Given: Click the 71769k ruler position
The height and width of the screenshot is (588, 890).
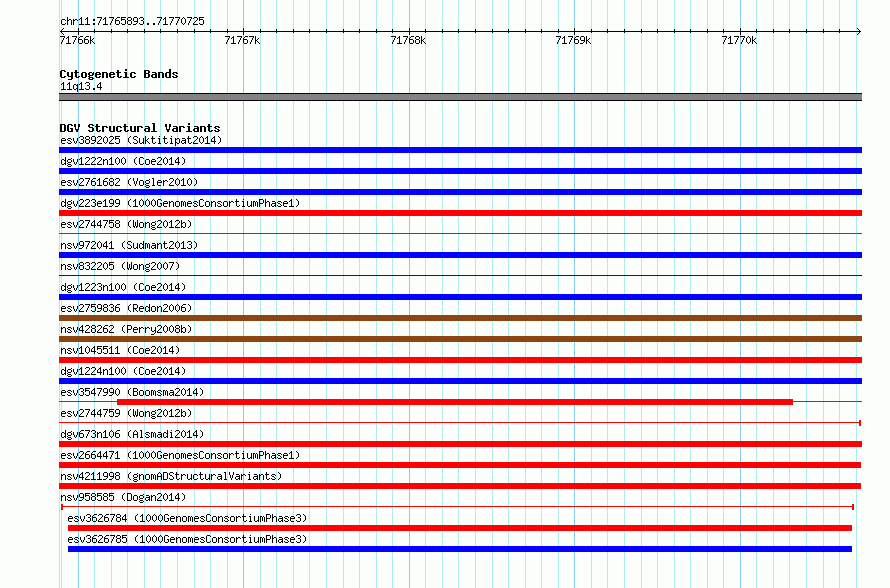Looking at the screenshot, I should pos(573,40).
